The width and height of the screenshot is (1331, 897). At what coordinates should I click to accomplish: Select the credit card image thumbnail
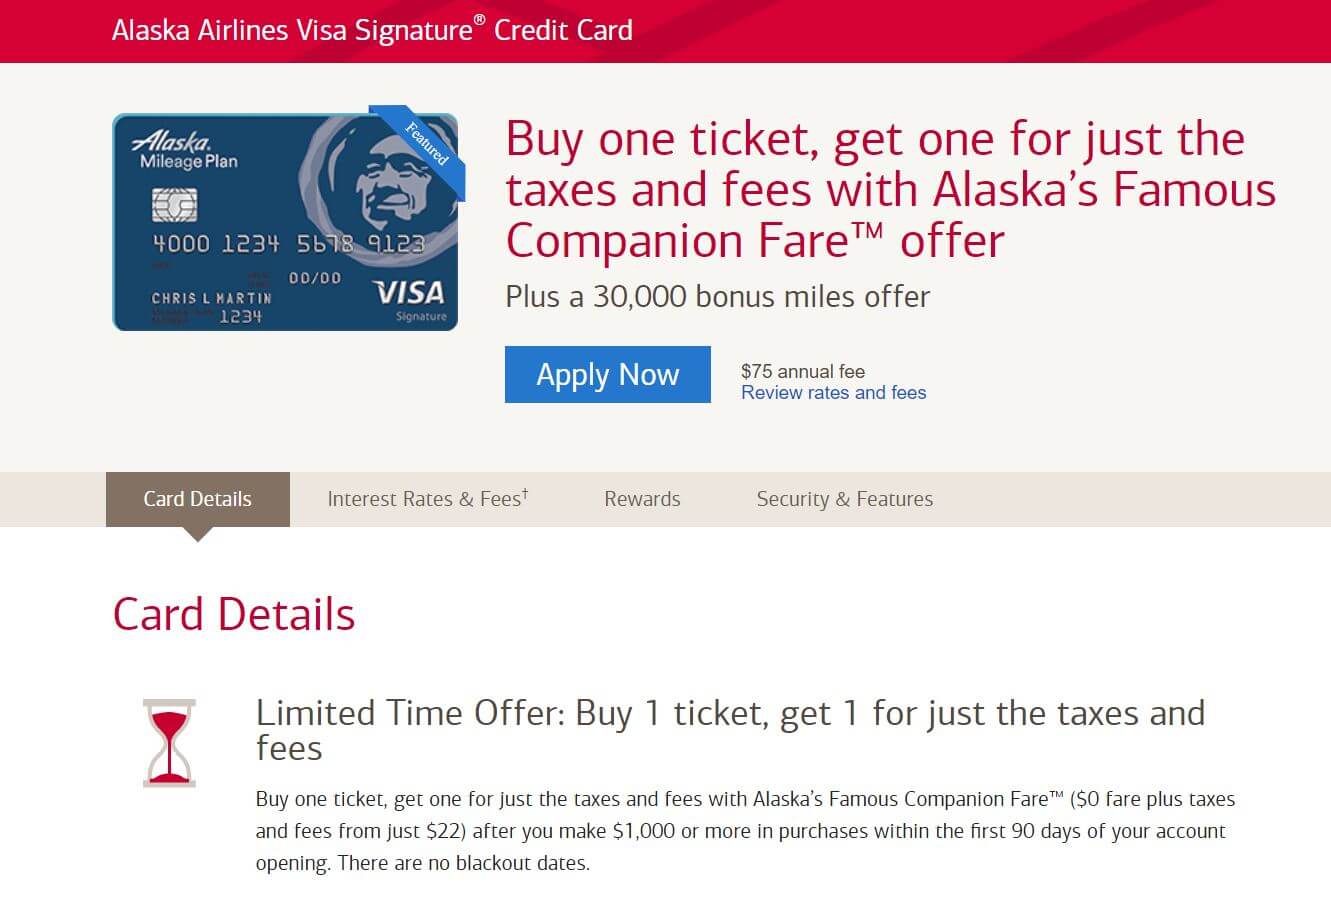click(285, 222)
